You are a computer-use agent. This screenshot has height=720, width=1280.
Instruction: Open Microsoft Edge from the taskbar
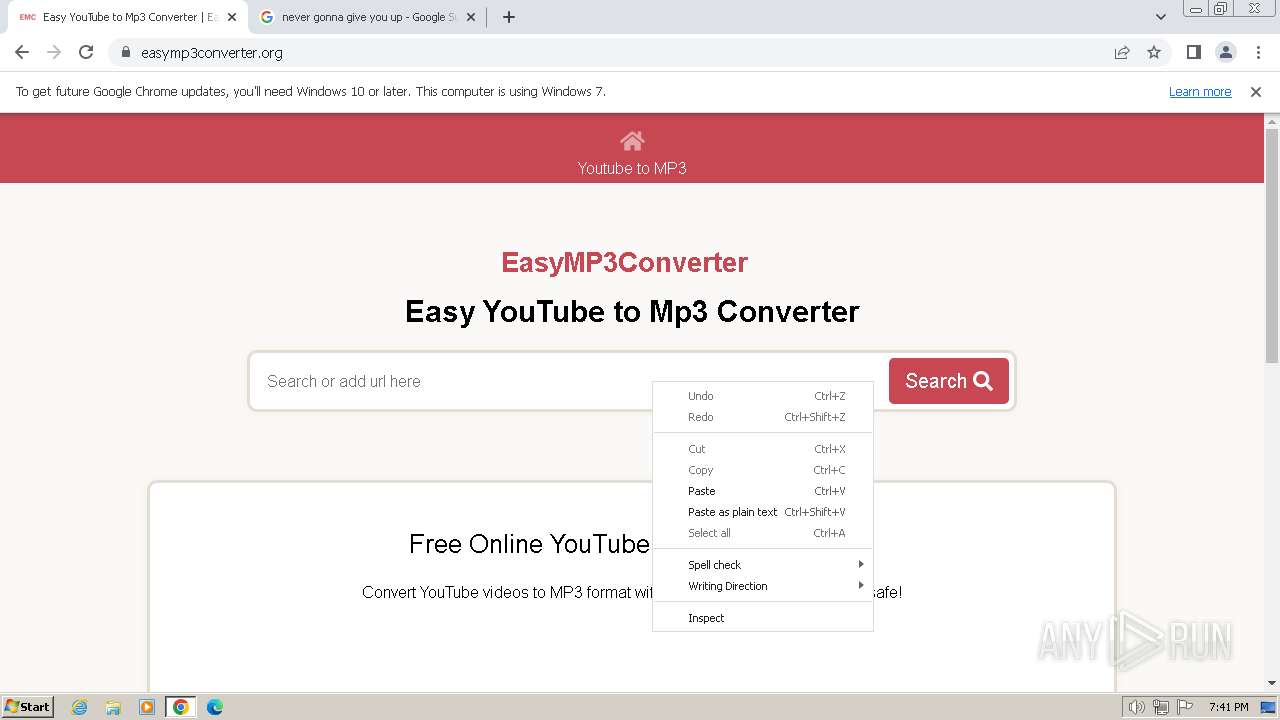[215, 707]
